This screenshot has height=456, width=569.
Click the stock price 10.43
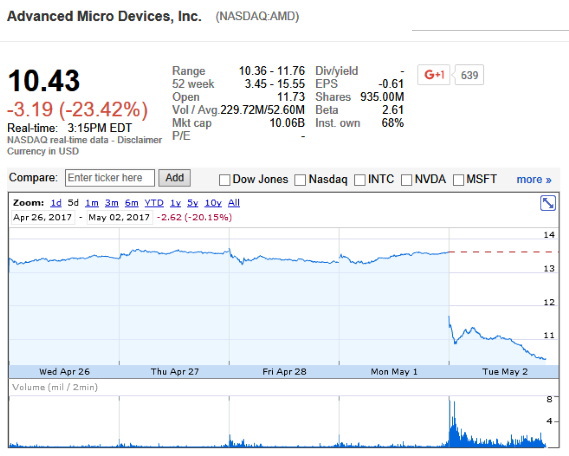click(44, 81)
